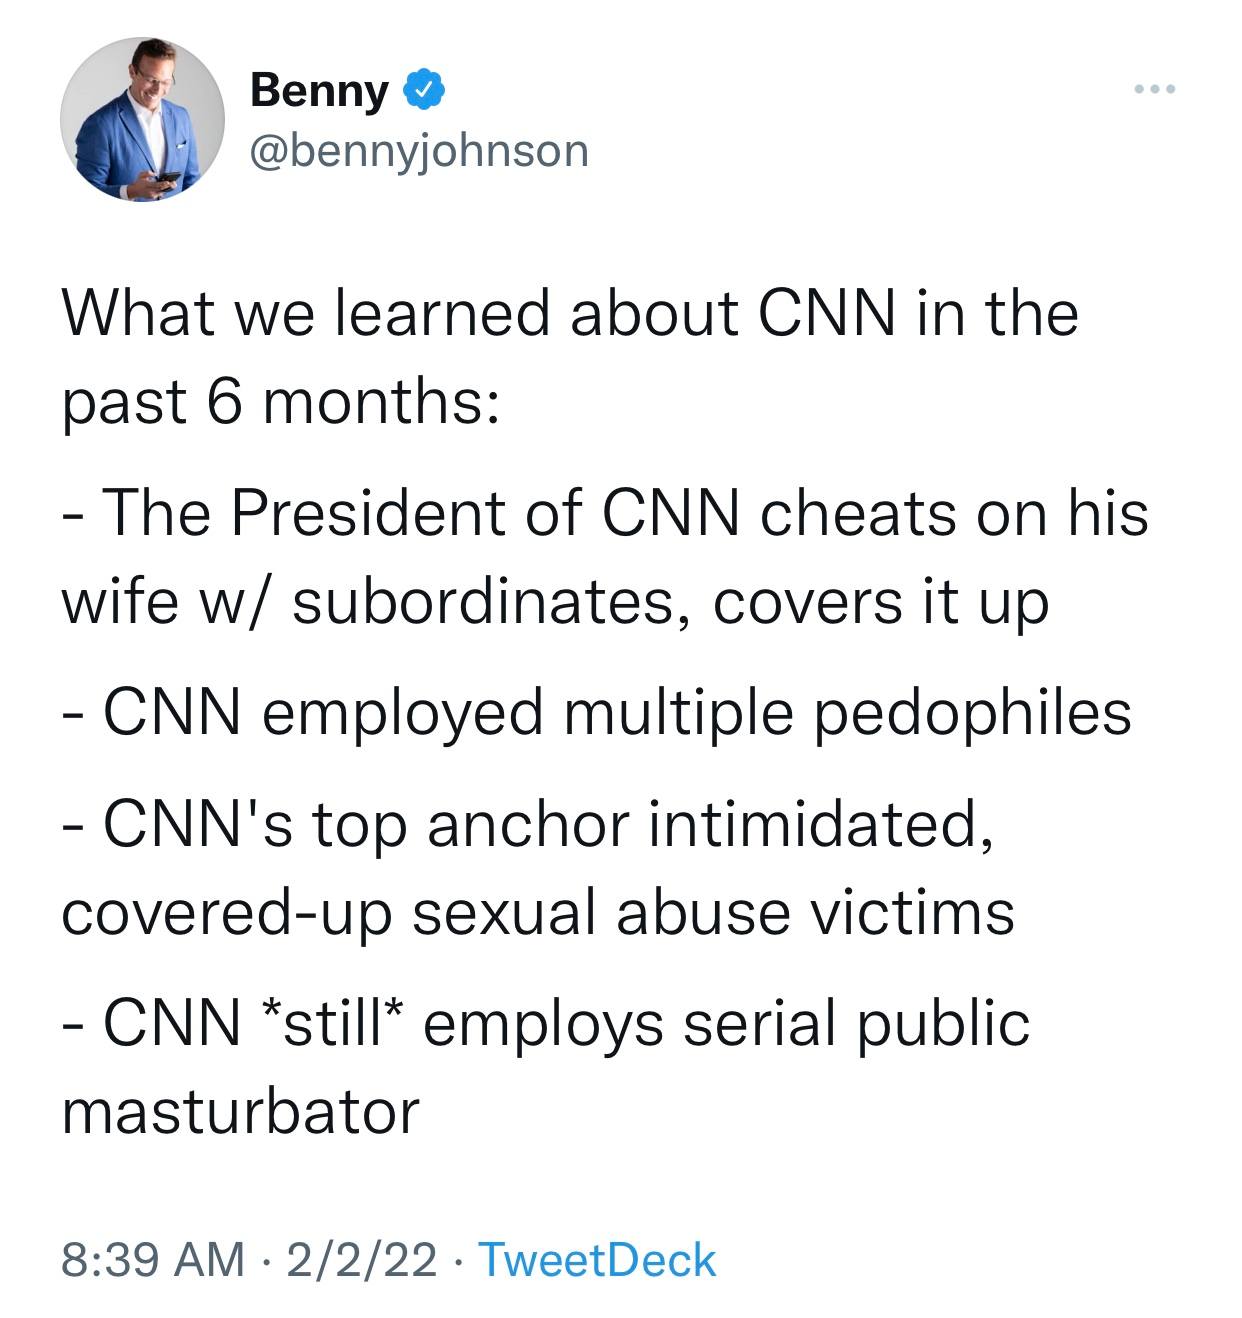Click the 'past 6 months:' text line
The height and width of the screenshot is (1318, 1242).
[x=280, y=401]
